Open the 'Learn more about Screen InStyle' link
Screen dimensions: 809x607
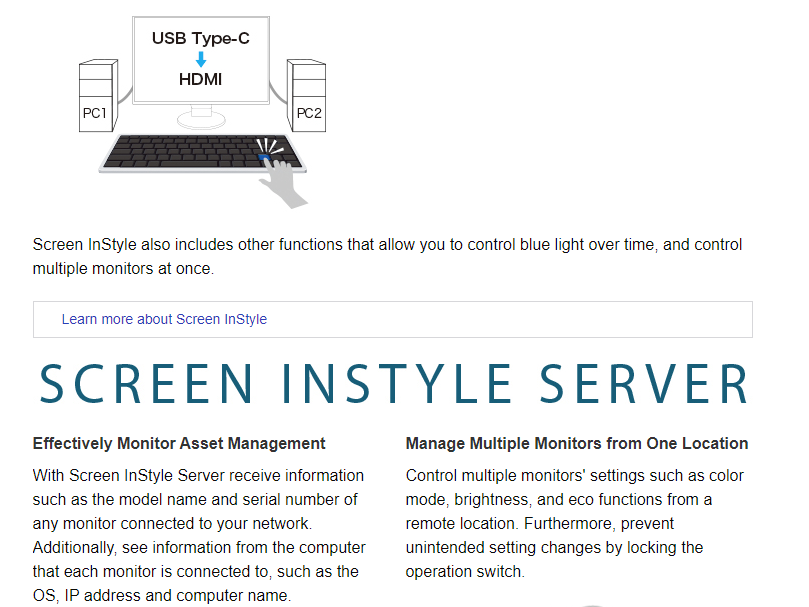(164, 319)
